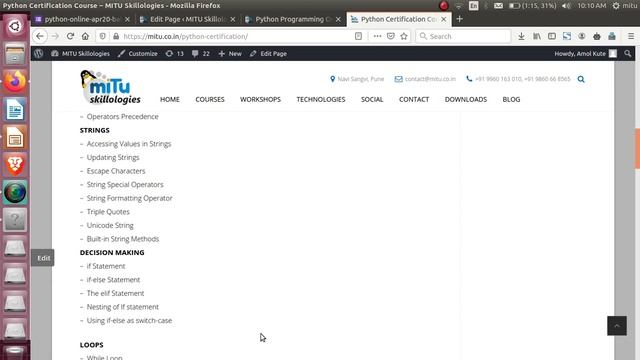Image resolution: width=640 pixels, height=360 pixels.
Task: Click the text 'Built-in String Methods'
Action: point(123,239)
